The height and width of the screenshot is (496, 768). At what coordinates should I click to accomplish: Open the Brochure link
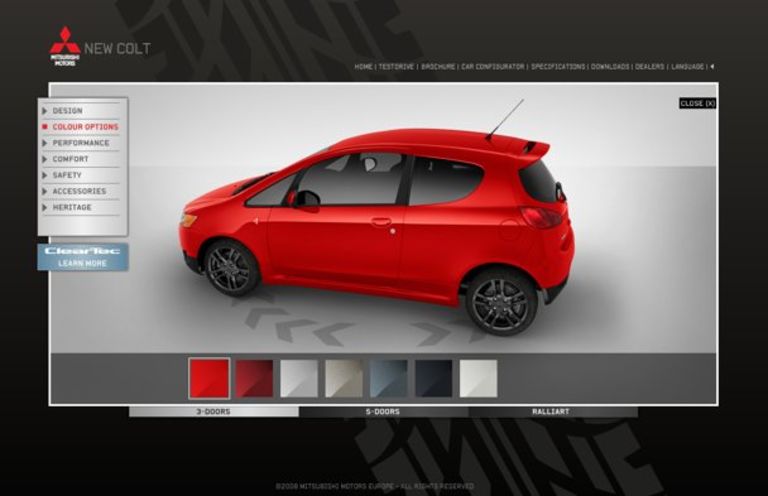438,67
